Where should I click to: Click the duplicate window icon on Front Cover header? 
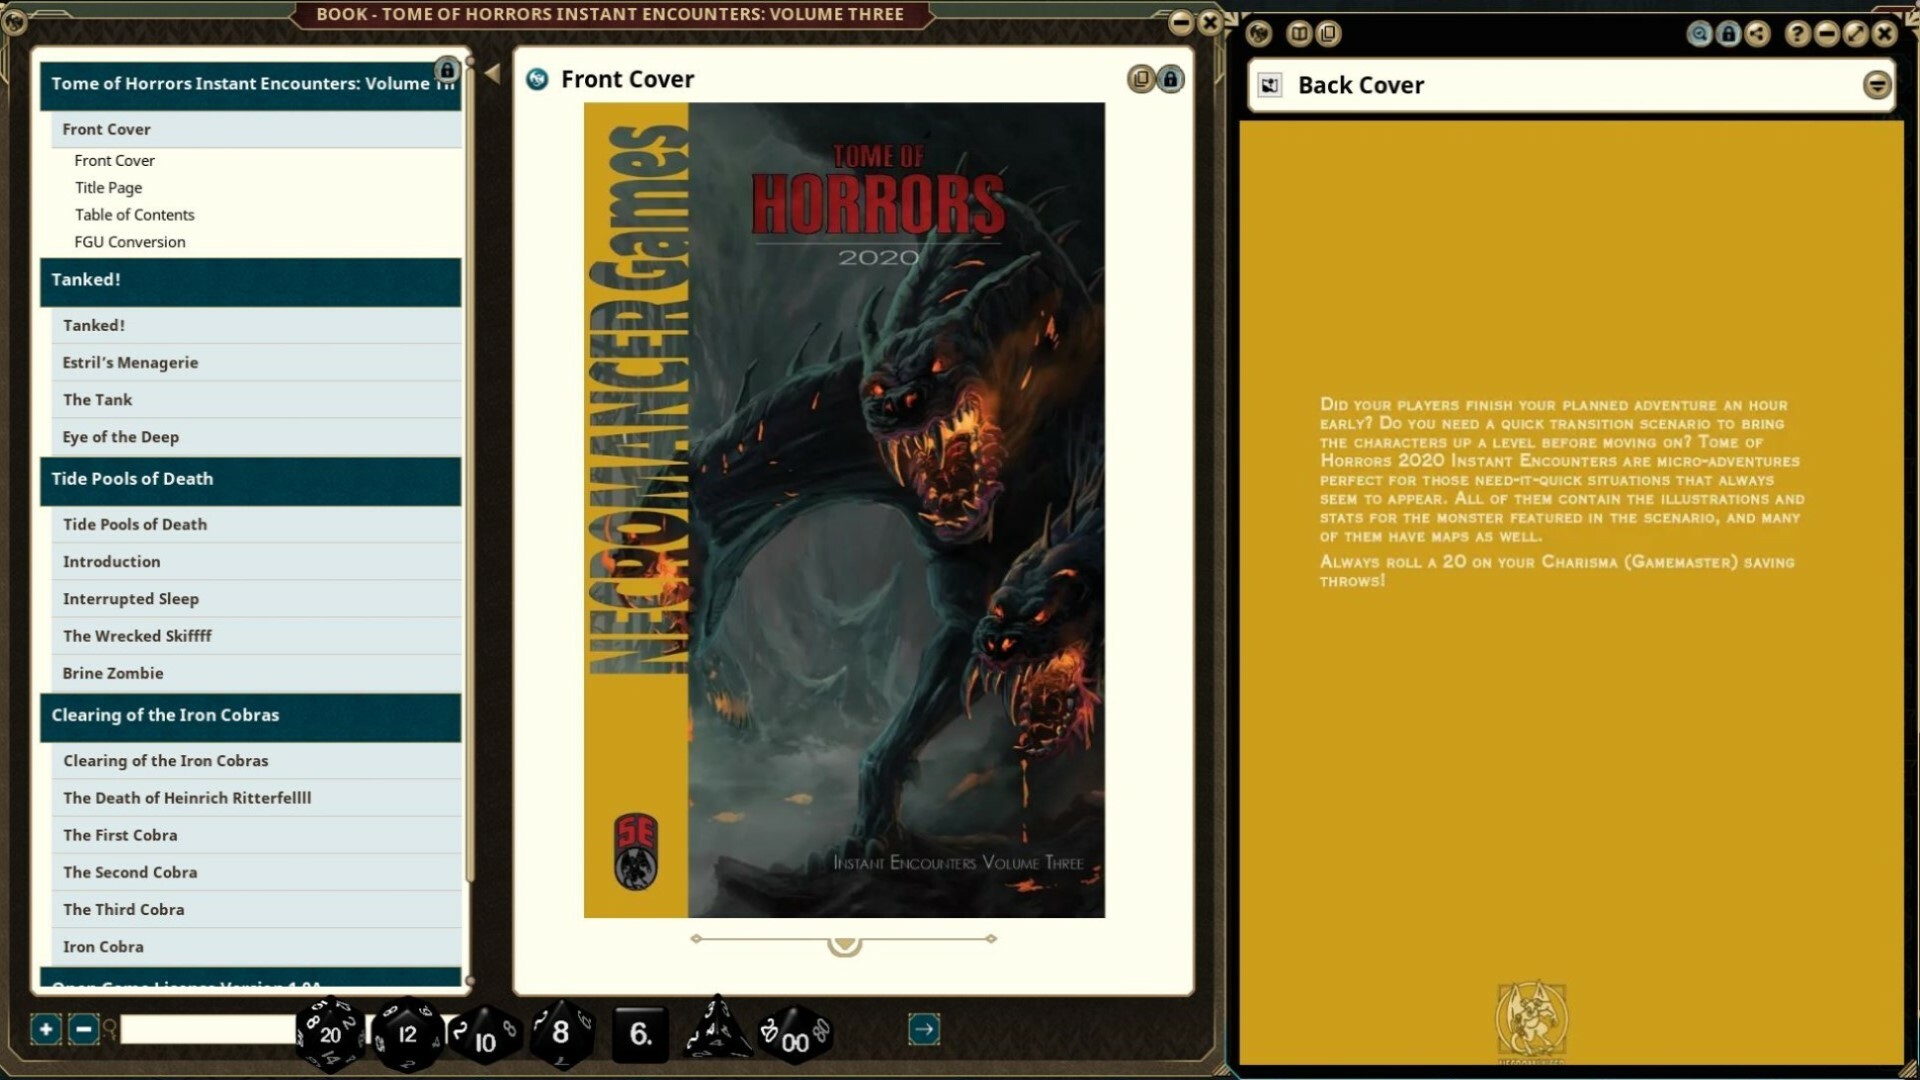(x=1140, y=79)
